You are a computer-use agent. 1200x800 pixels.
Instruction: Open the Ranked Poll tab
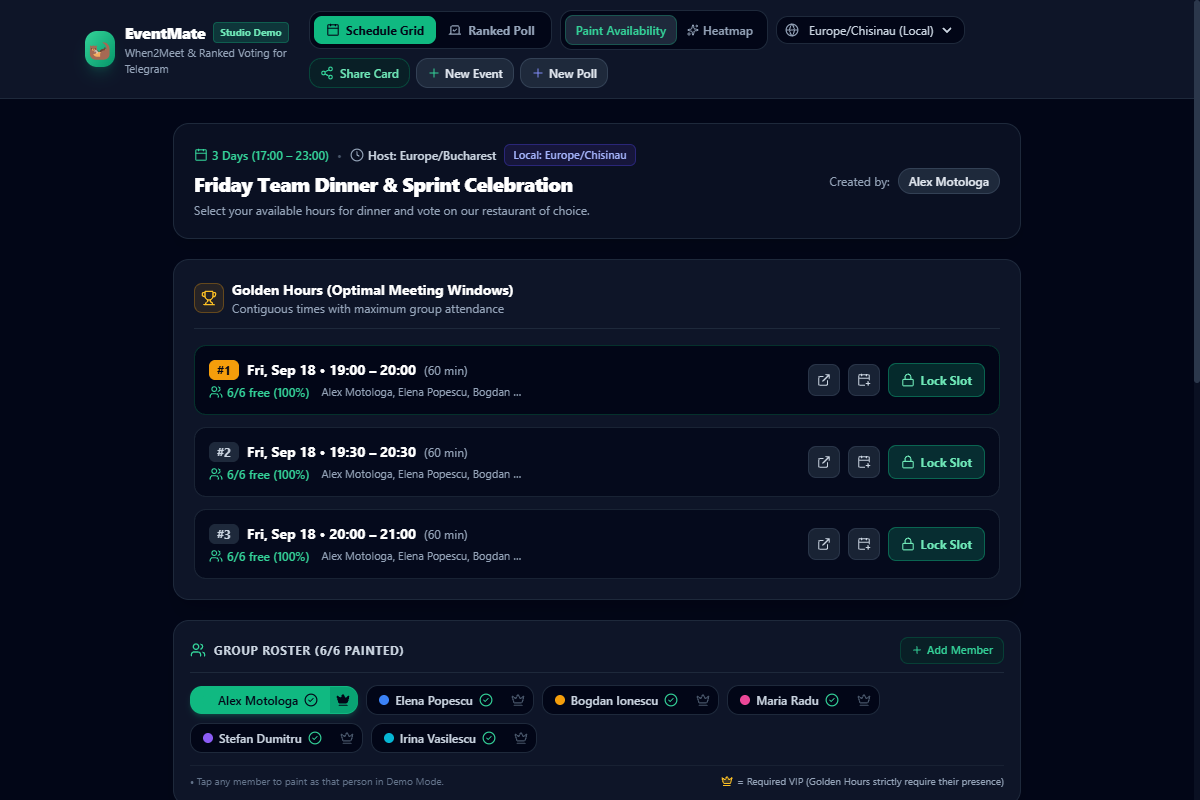[x=492, y=30]
